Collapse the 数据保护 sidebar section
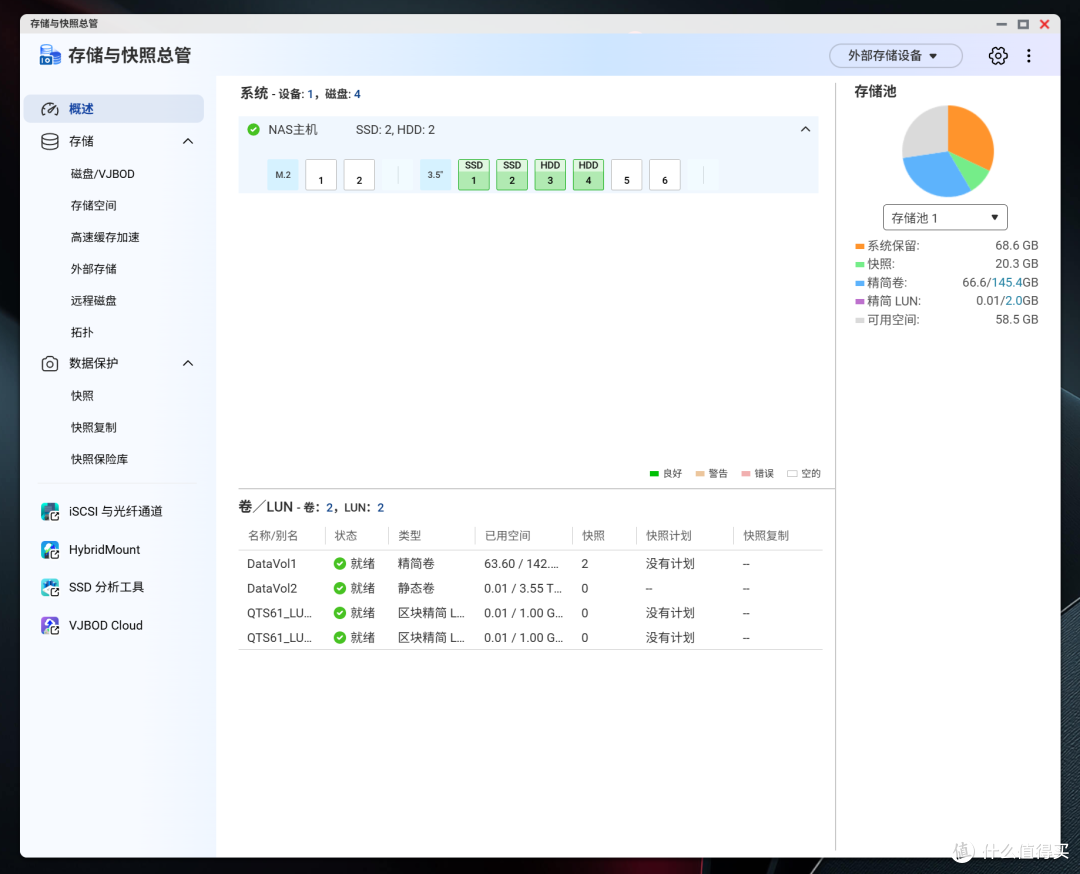Screen dimensions: 1080x874 click(x=188, y=364)
